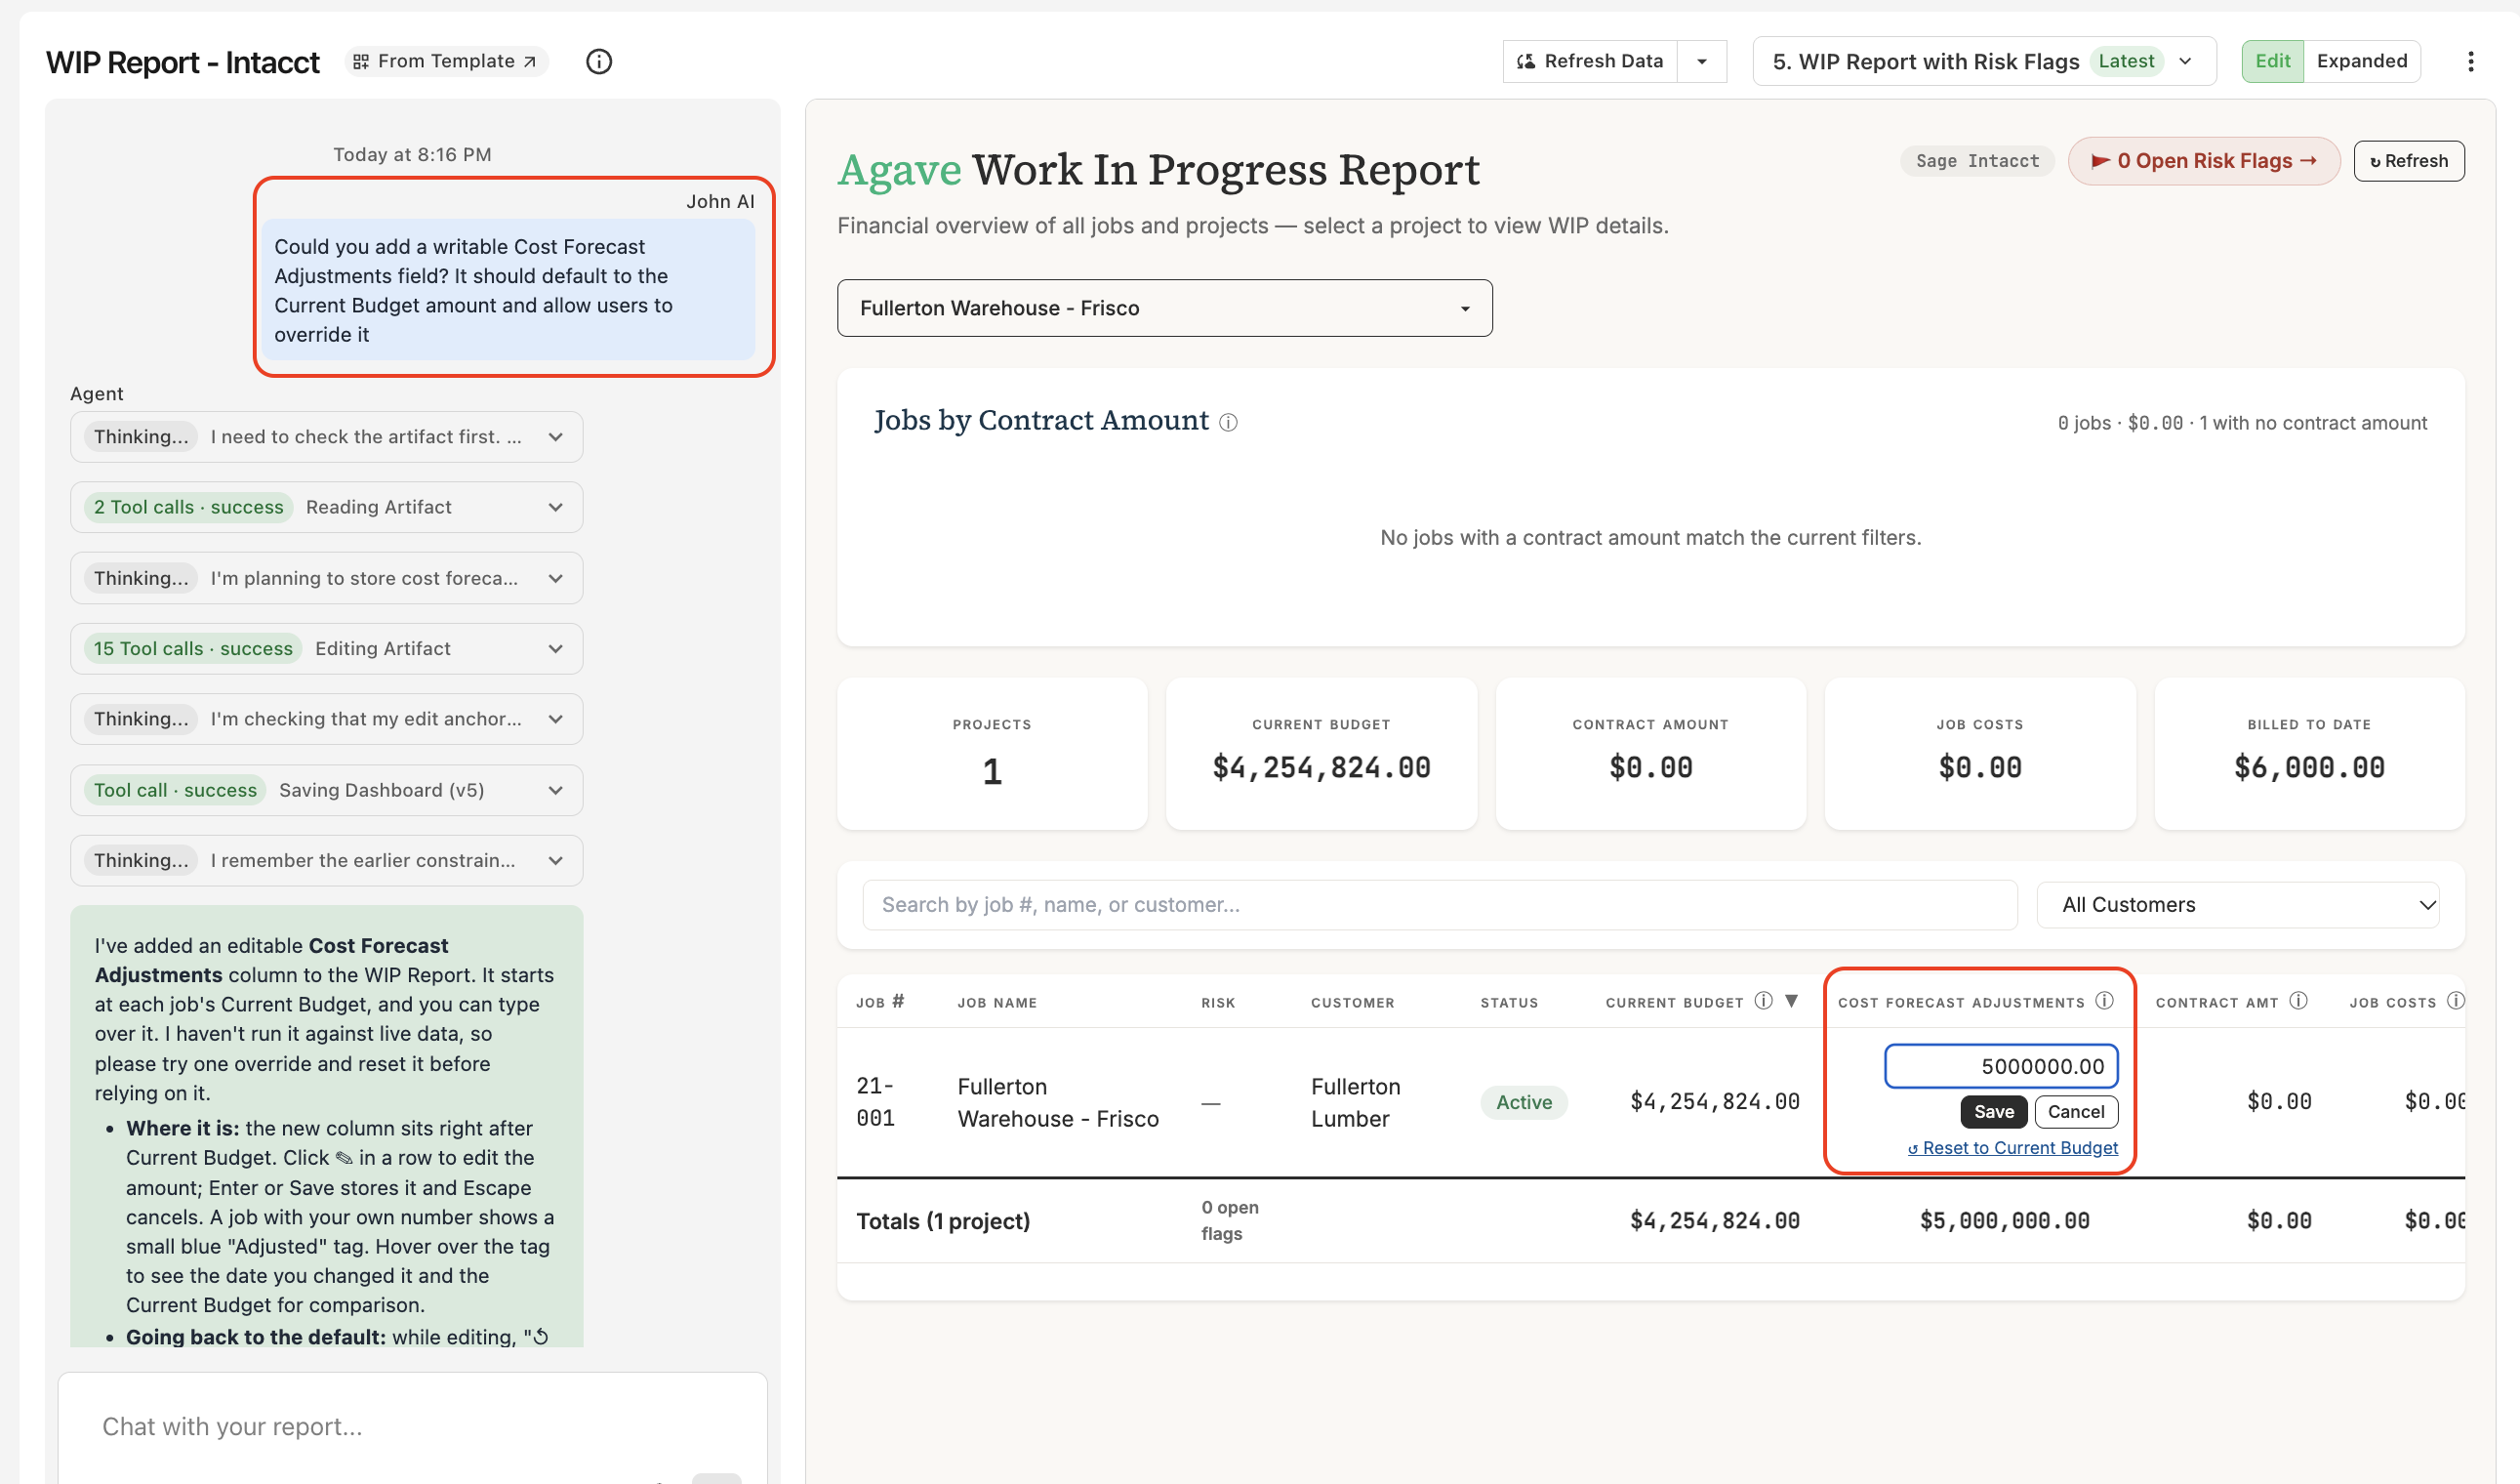Image resolution: width=2520 pixels, height=1484 pixels.
Task: Click Reset to Current Budget link
Action: [x=2012, y=1148]
